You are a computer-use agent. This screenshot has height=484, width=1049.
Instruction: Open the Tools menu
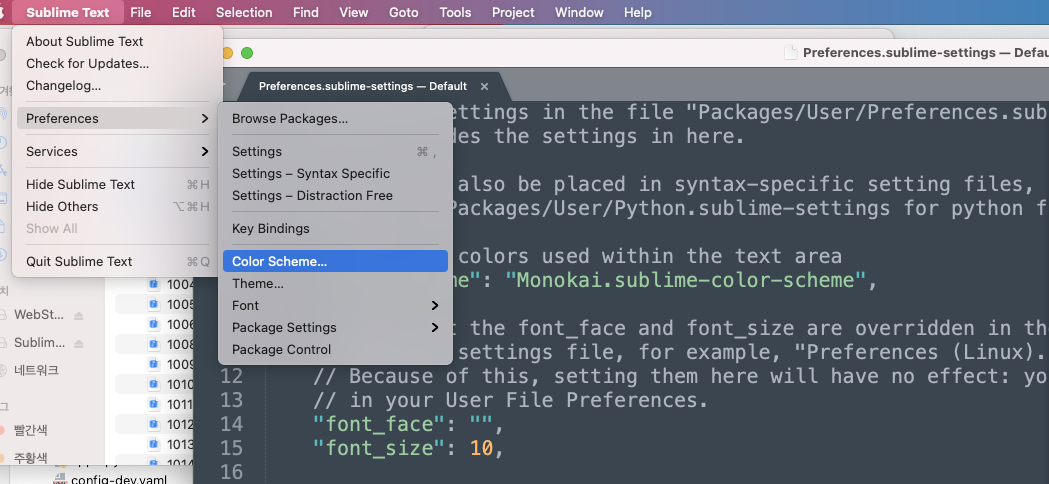coord(455,12)
